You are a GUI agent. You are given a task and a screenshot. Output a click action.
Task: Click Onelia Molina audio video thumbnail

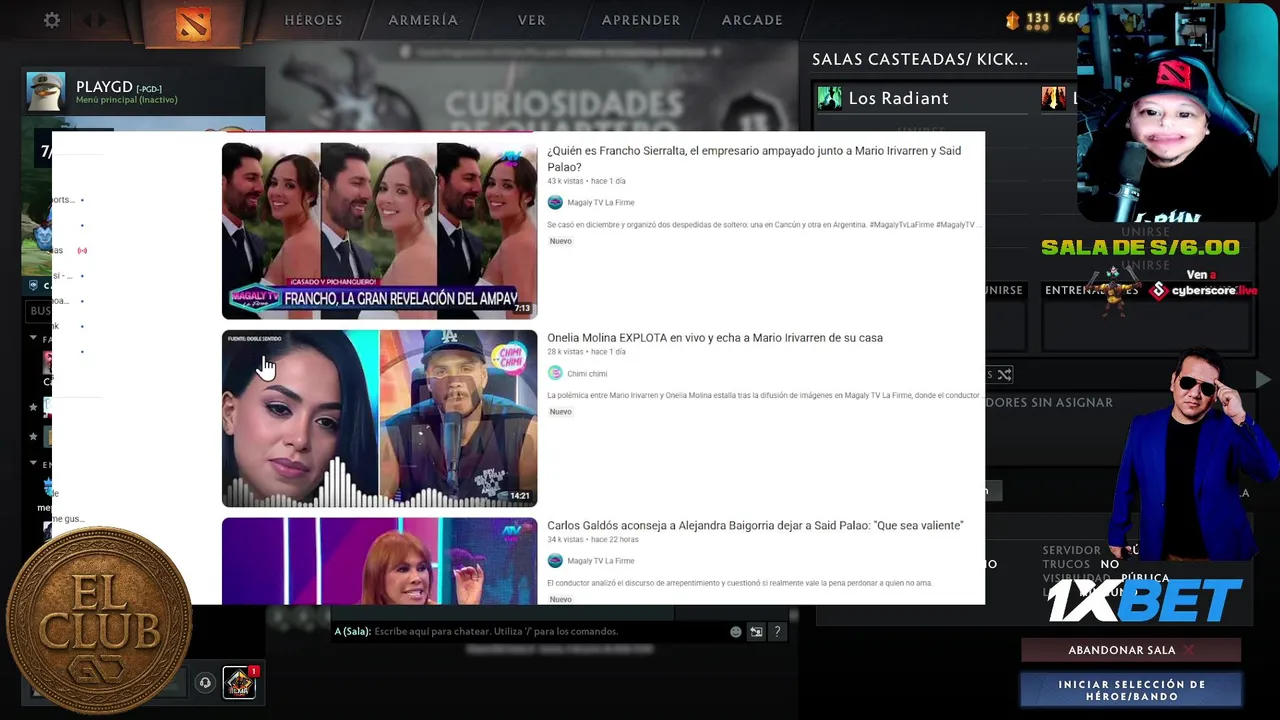(379, 418)
